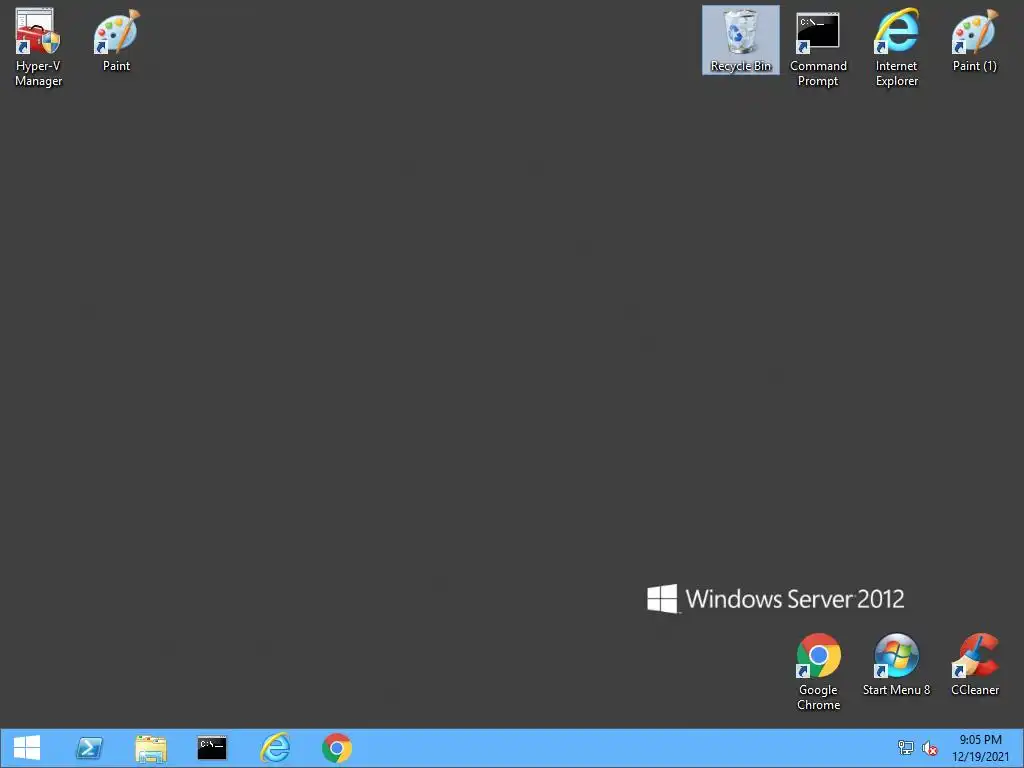
Task: Click the muted volume tray icon
Action: (930, 748)
